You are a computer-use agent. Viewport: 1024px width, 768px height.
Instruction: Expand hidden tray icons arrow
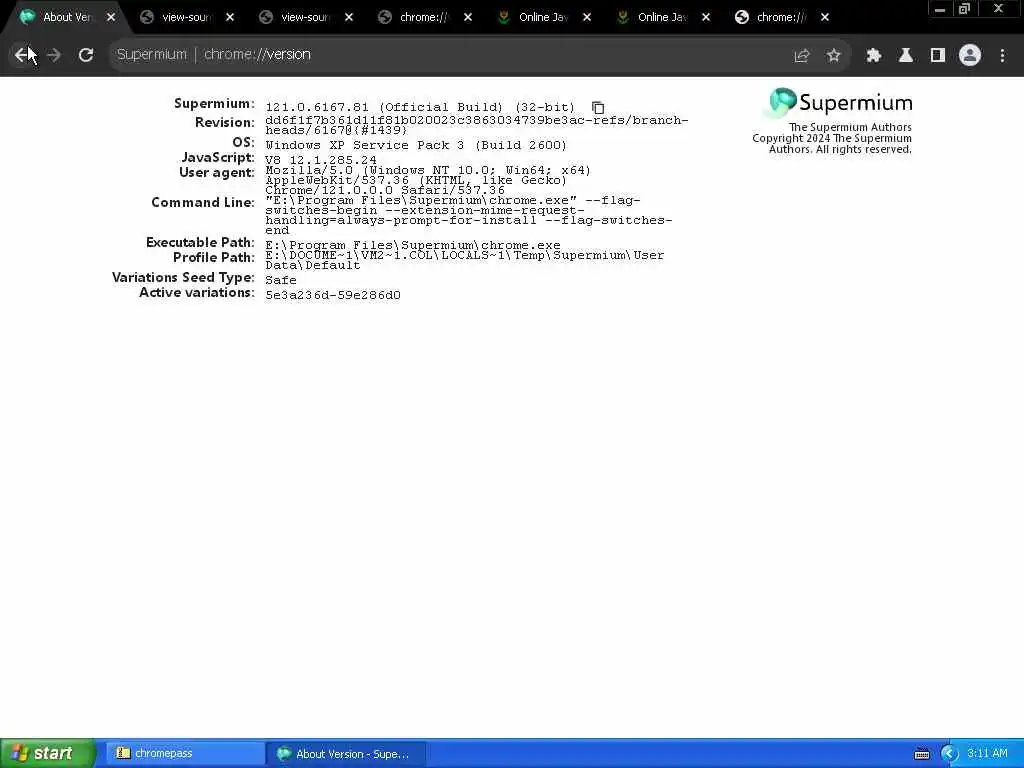click(949, 754)
